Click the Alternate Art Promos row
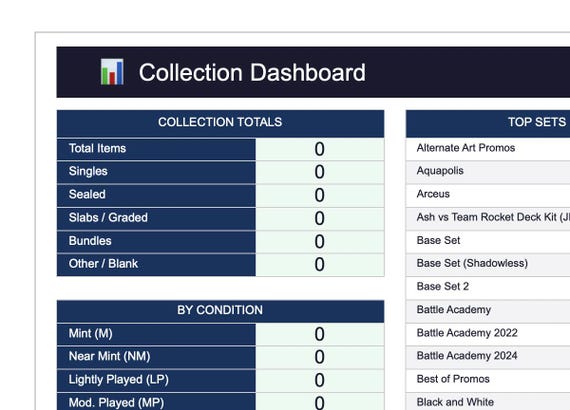The image size is (570, 410). (x=488, y=149)
